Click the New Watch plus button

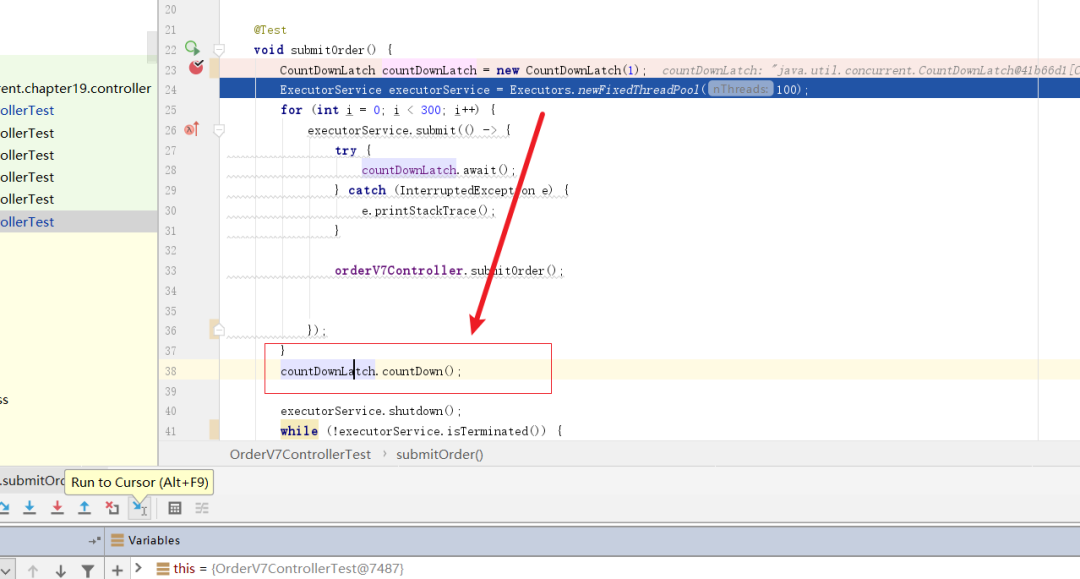[x=117, y=571]
